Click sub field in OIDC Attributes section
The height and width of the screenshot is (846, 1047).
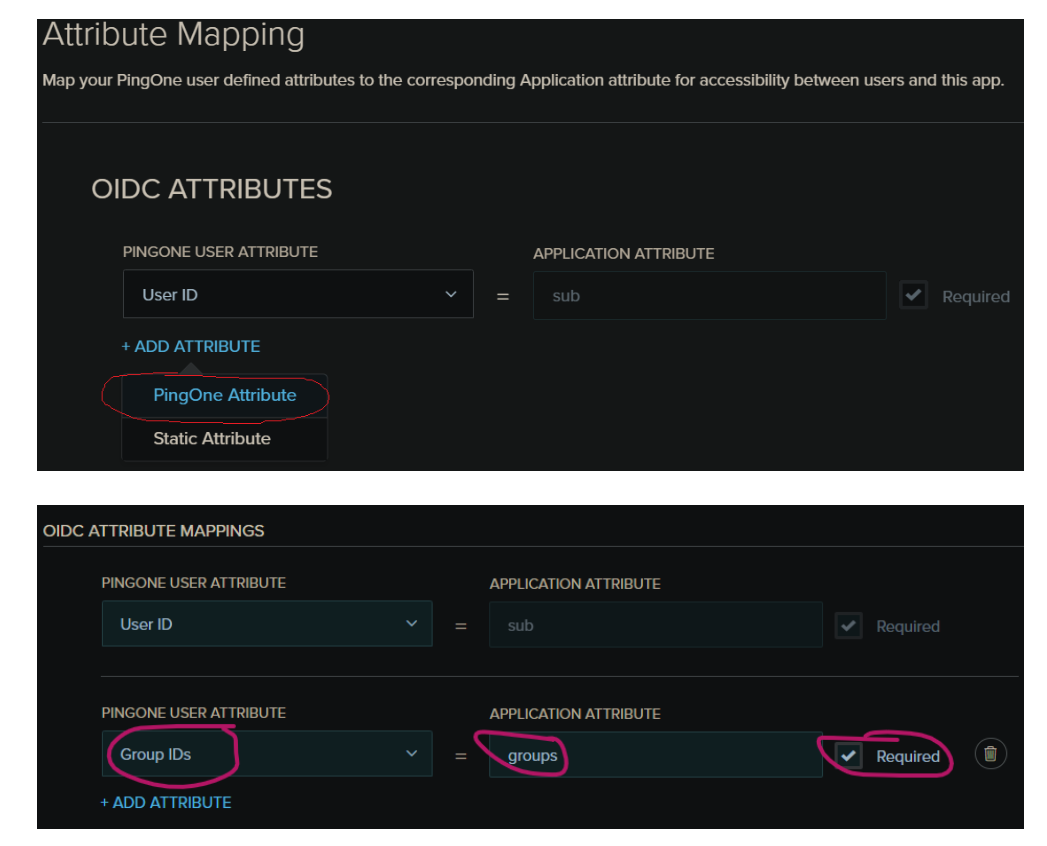[x=709, y=295]
